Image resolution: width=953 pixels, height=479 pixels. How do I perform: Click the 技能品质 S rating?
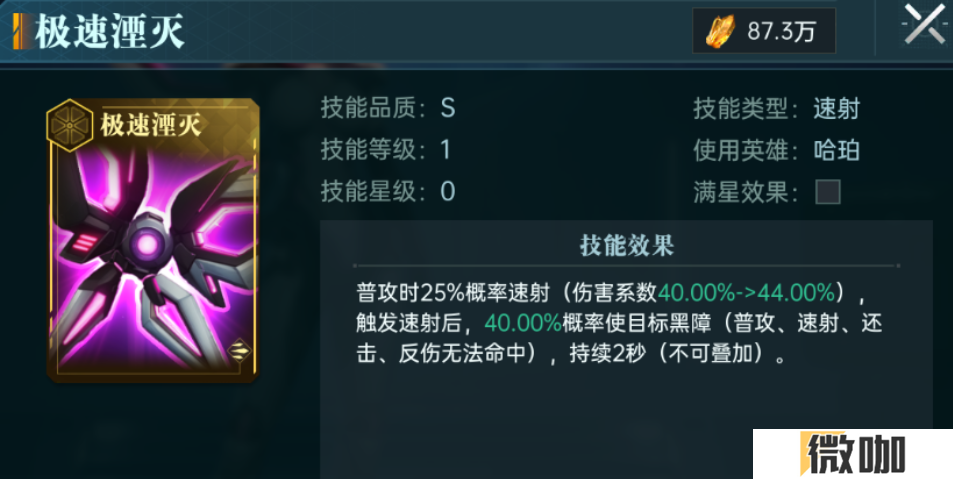[448, 109]
